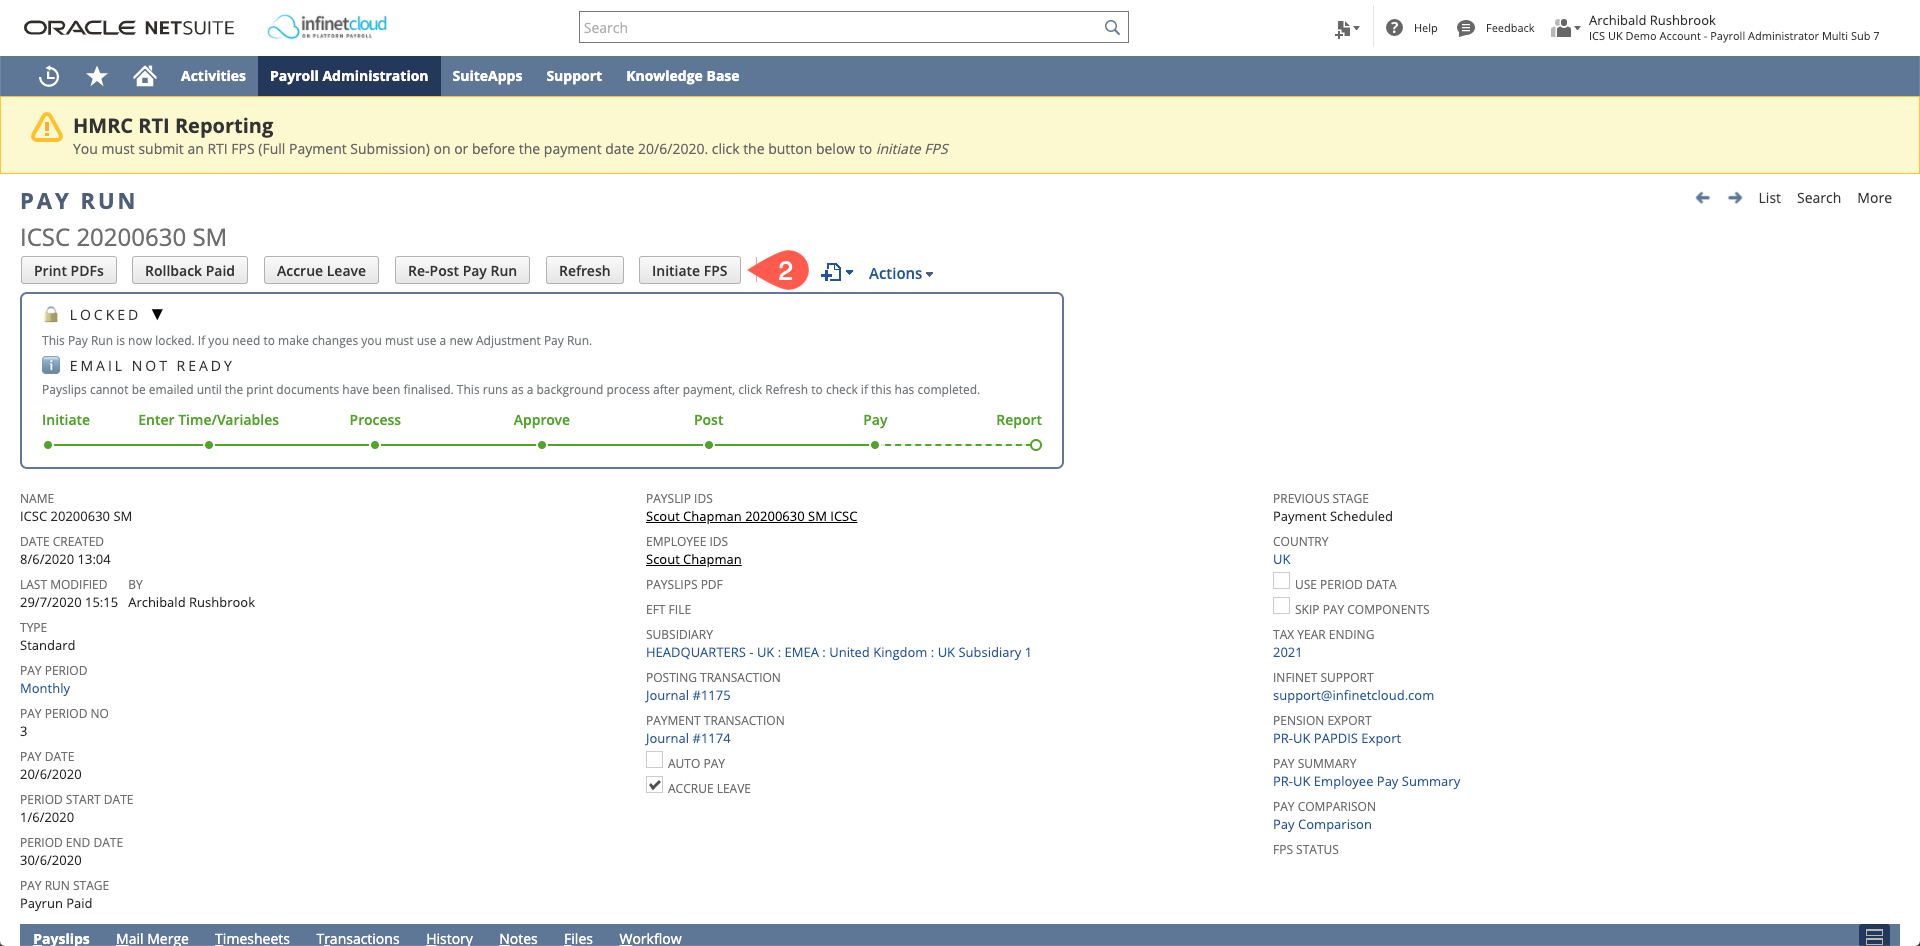The width and height of the screenshot is (1920, 946).
Task: Click the search magnifier icon
Action: (x=1111, y=27)
